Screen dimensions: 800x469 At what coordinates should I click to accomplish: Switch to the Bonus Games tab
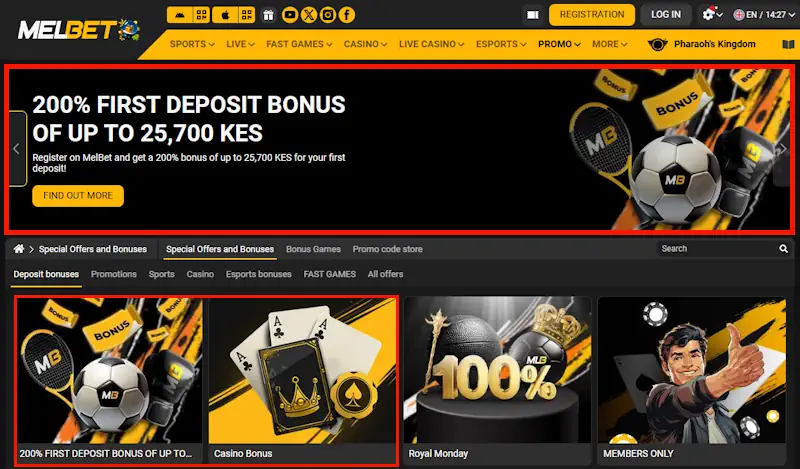[x=313, y=249]
